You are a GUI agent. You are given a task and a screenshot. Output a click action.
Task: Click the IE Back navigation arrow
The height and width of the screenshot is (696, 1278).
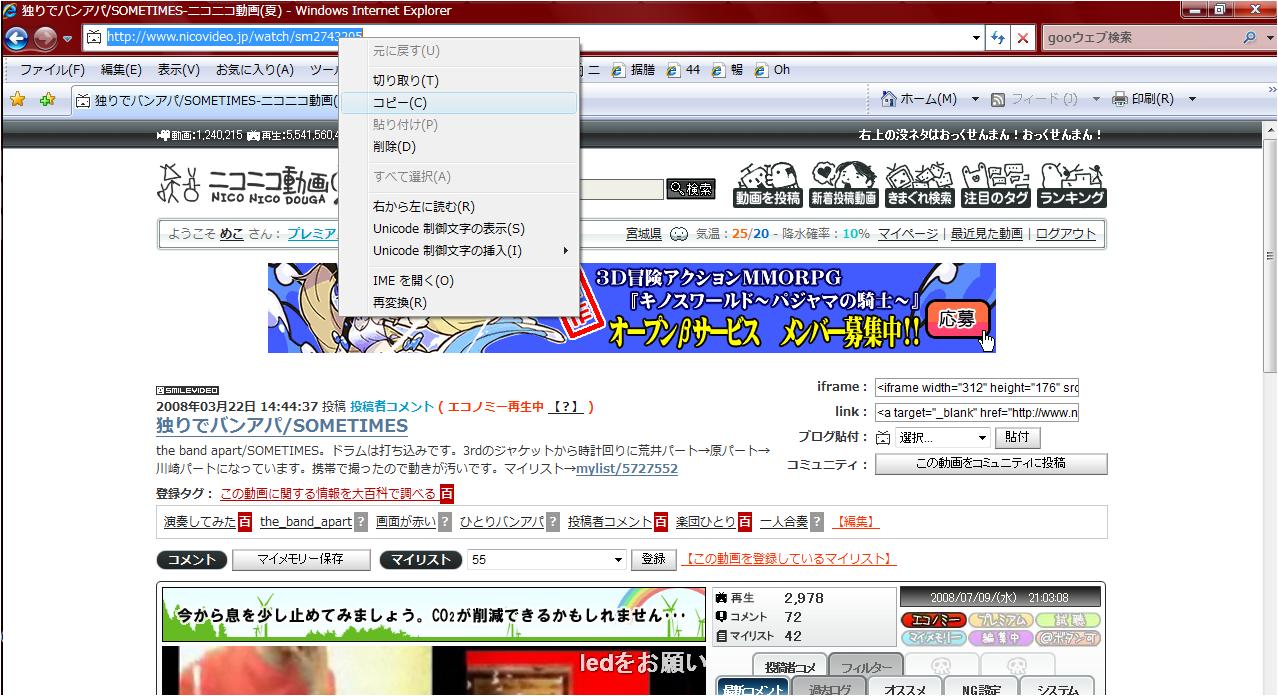click(x=17, y=38)
